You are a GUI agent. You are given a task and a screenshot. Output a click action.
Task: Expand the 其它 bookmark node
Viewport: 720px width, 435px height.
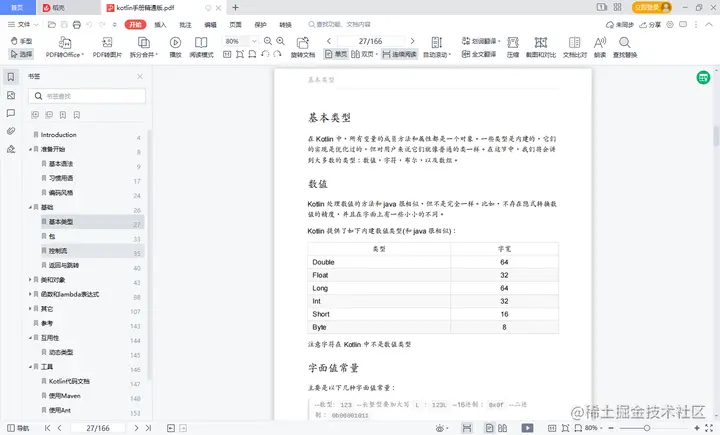coord(30,308)
